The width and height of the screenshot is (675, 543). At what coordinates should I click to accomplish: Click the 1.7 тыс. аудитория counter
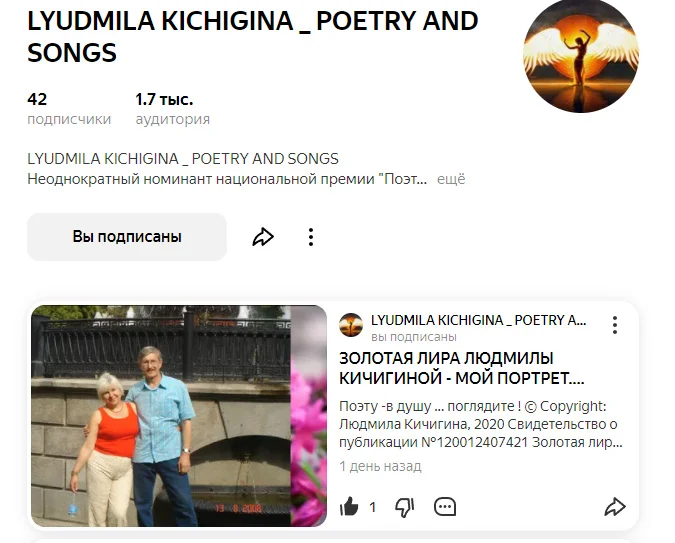pyautogui.click(x=173, y=109)
